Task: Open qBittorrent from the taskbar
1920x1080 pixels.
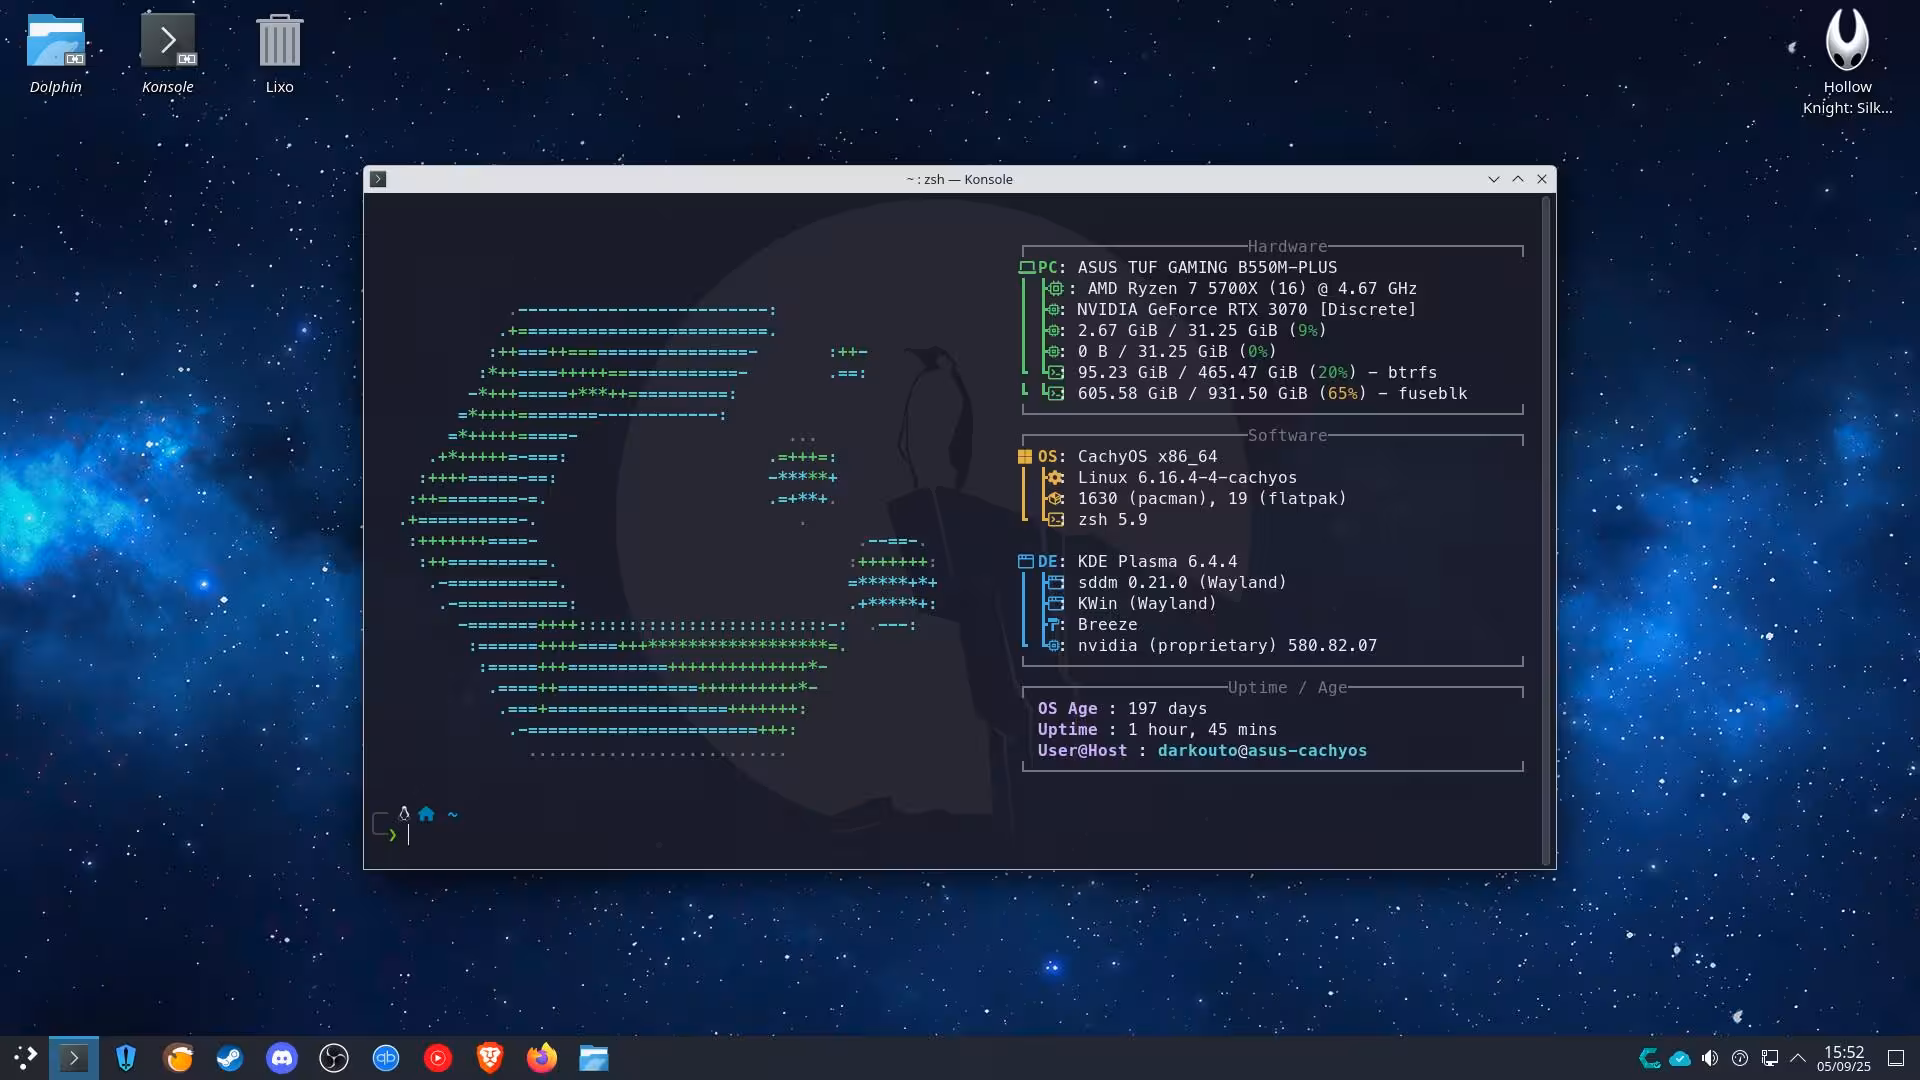Action: point(386,1058)
